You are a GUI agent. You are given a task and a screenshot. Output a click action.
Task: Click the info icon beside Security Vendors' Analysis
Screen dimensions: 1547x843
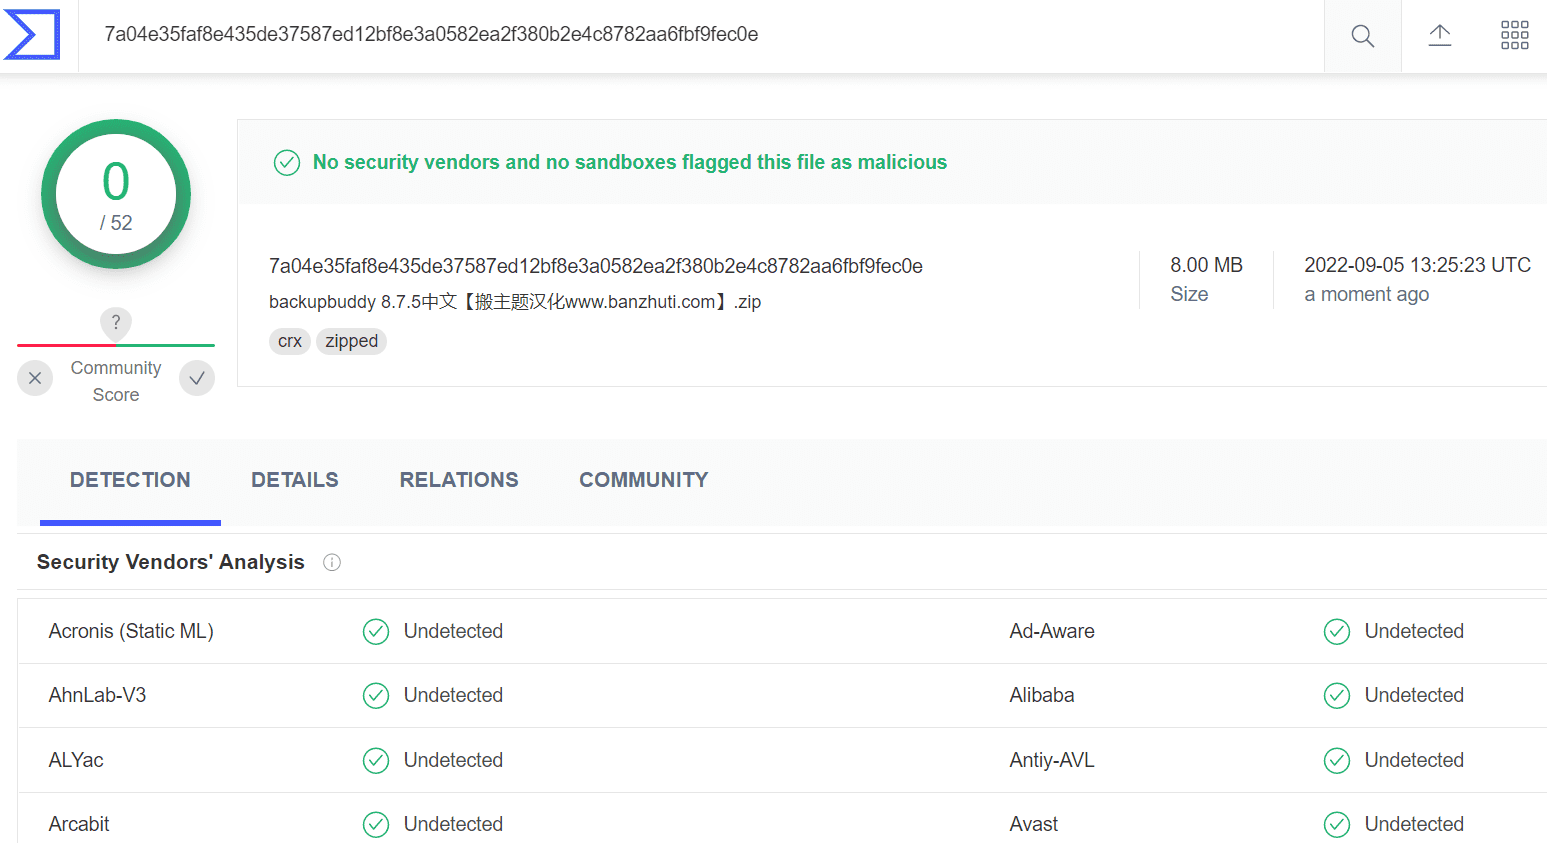click(332, 562)
